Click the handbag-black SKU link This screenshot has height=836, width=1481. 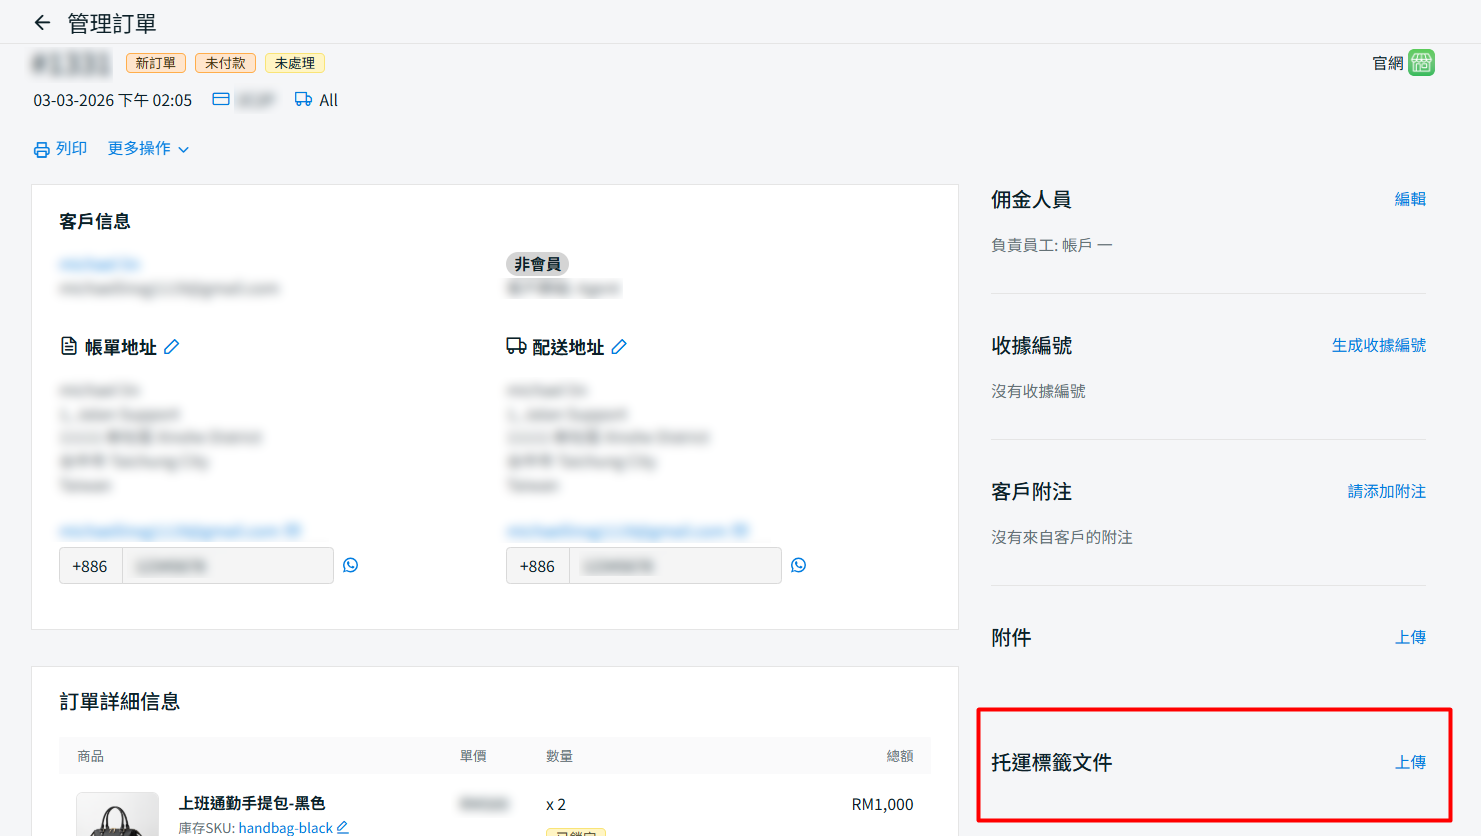[x=285, y=828]
